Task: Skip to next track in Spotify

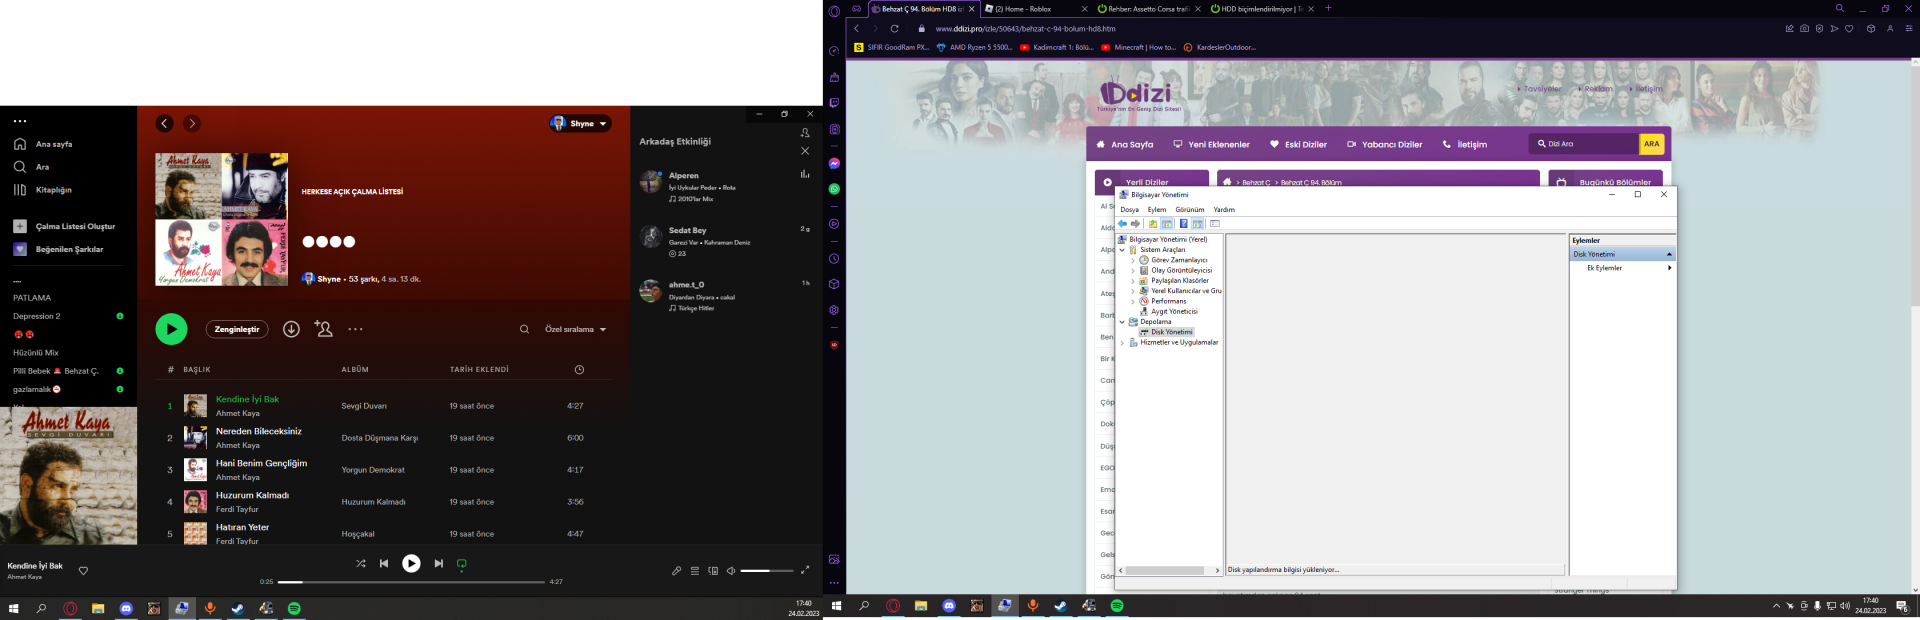Action: click(438, 564)
